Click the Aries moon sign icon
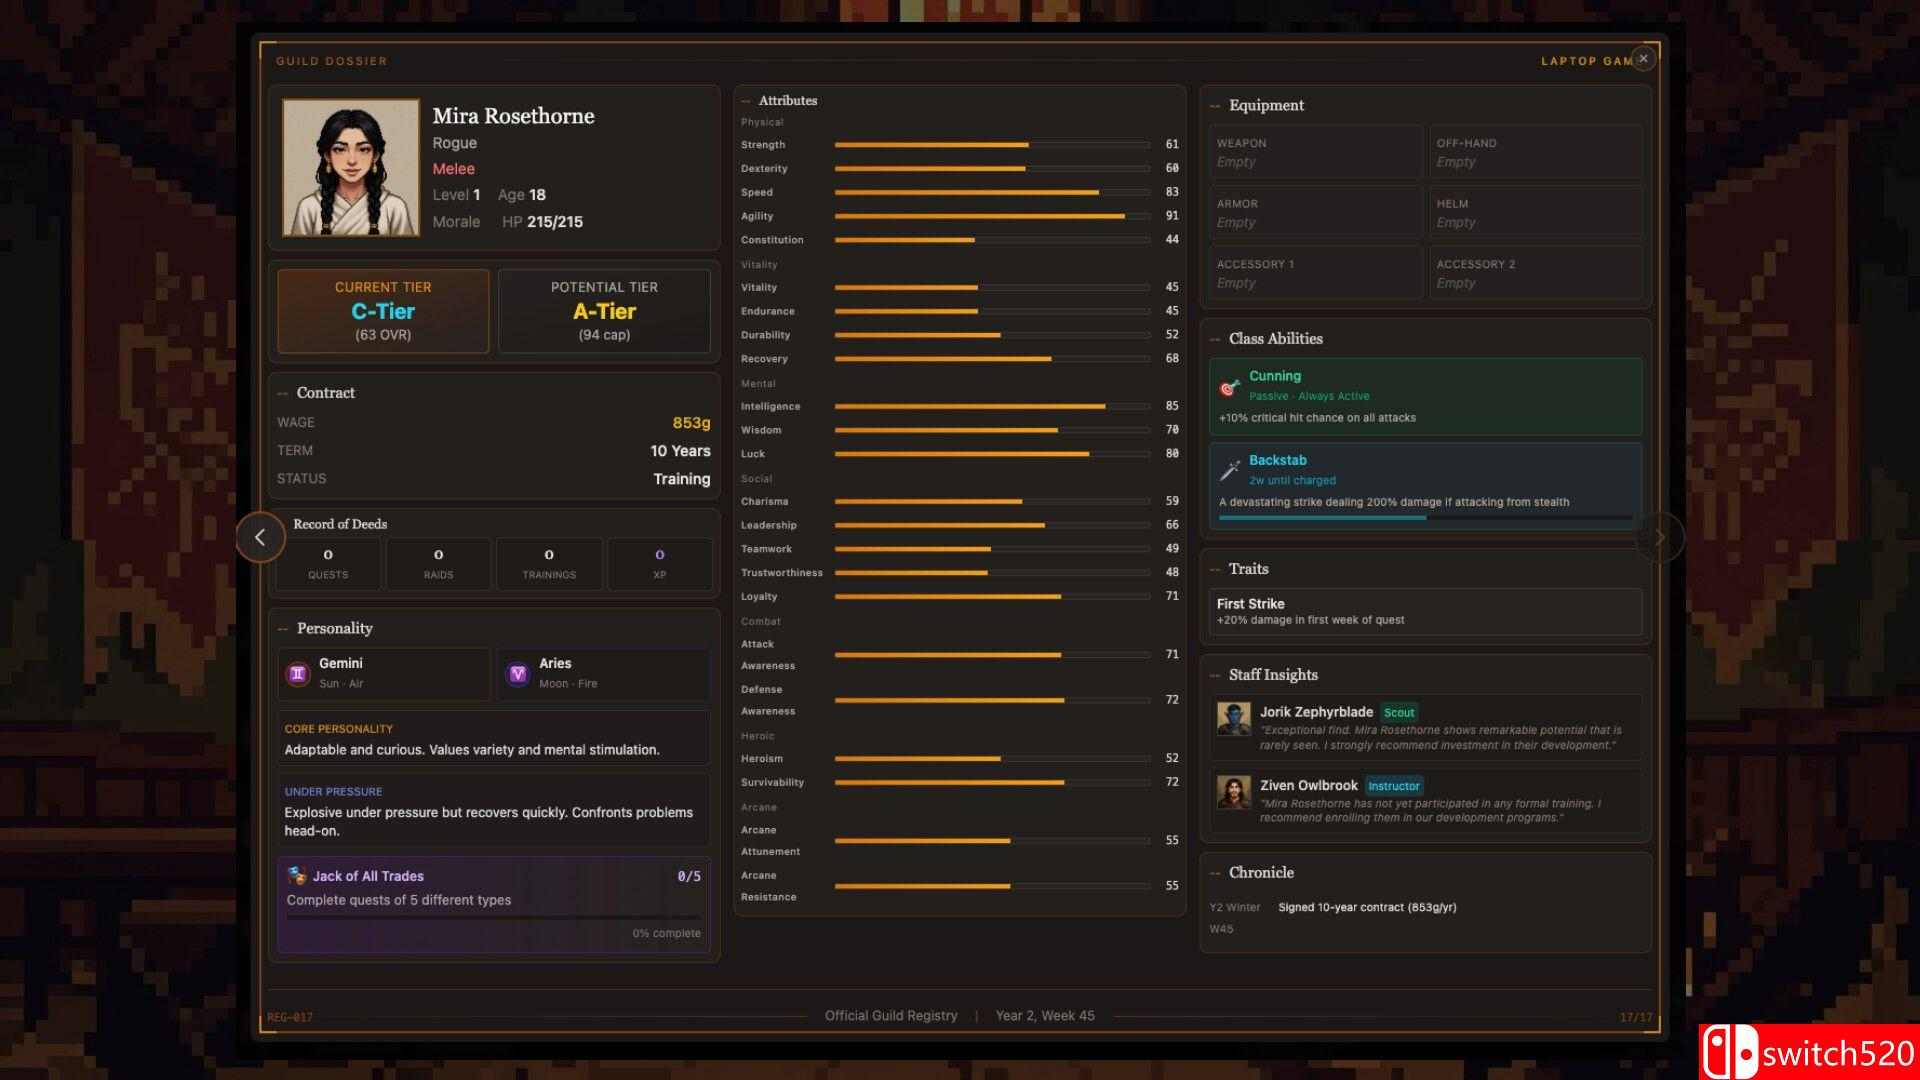 click(x=518, y=674)
